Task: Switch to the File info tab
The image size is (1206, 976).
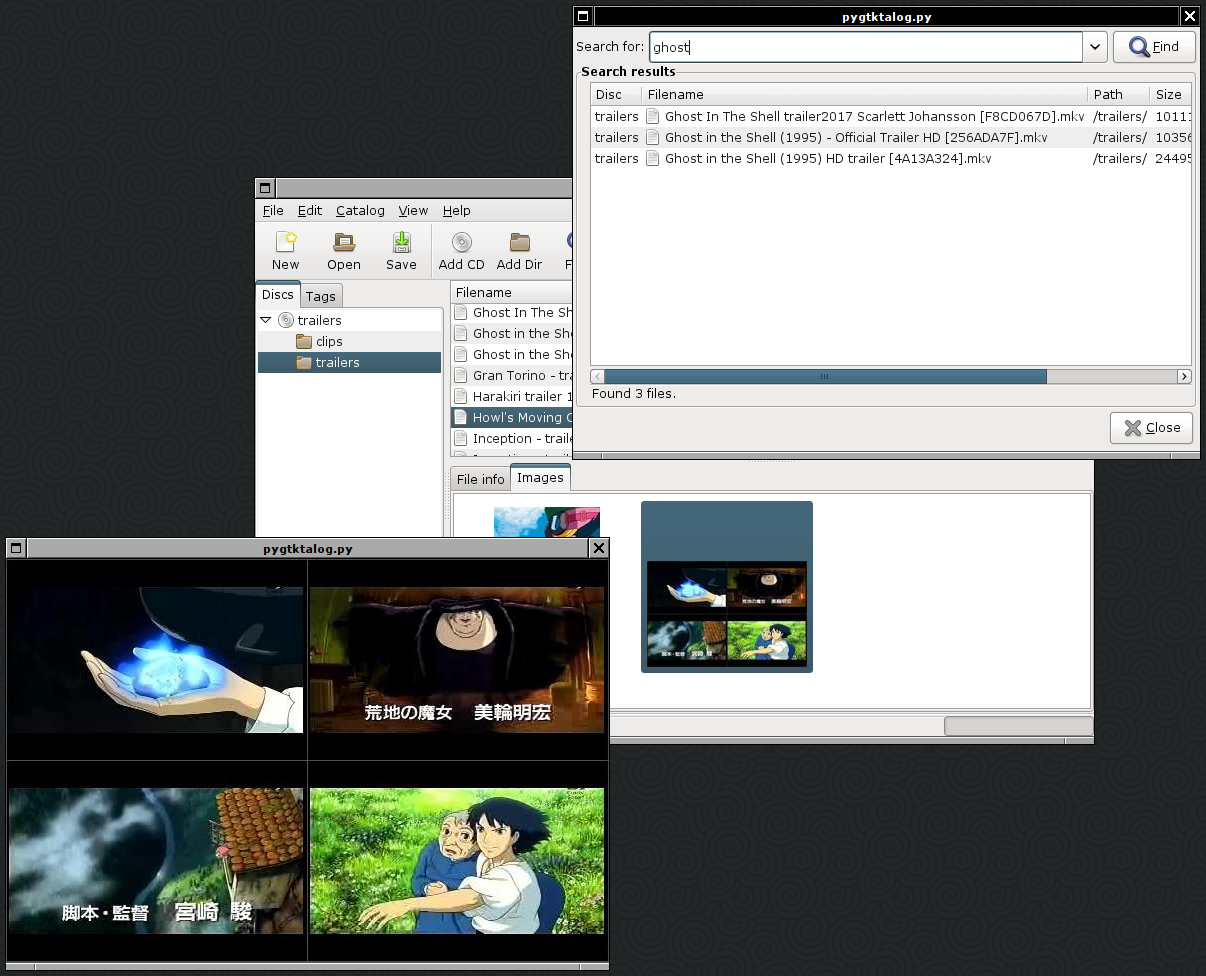Action: coord(480,479)
